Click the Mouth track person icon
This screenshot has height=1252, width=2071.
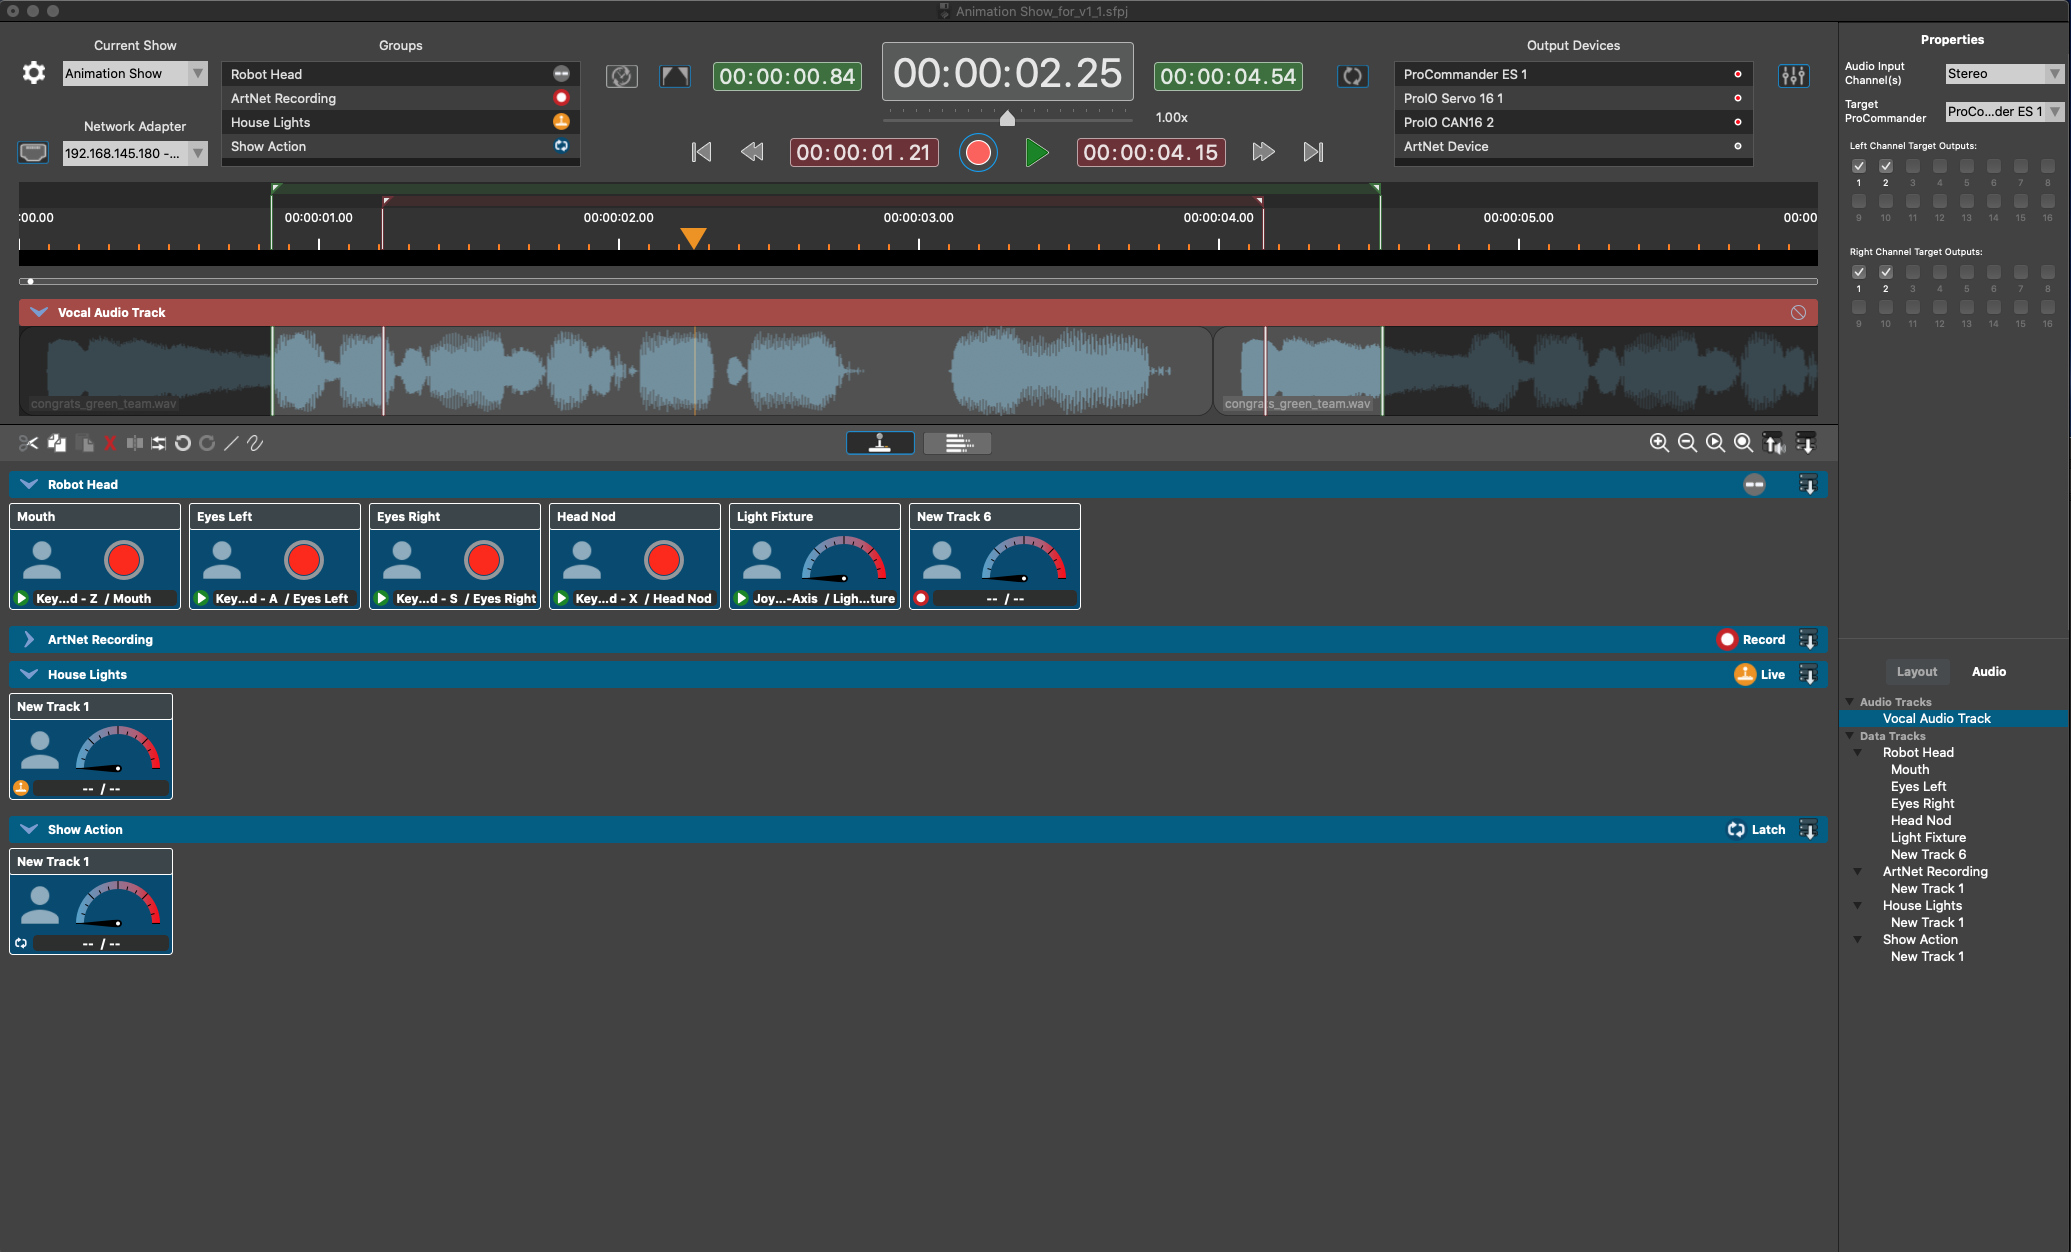coord(42,561)
